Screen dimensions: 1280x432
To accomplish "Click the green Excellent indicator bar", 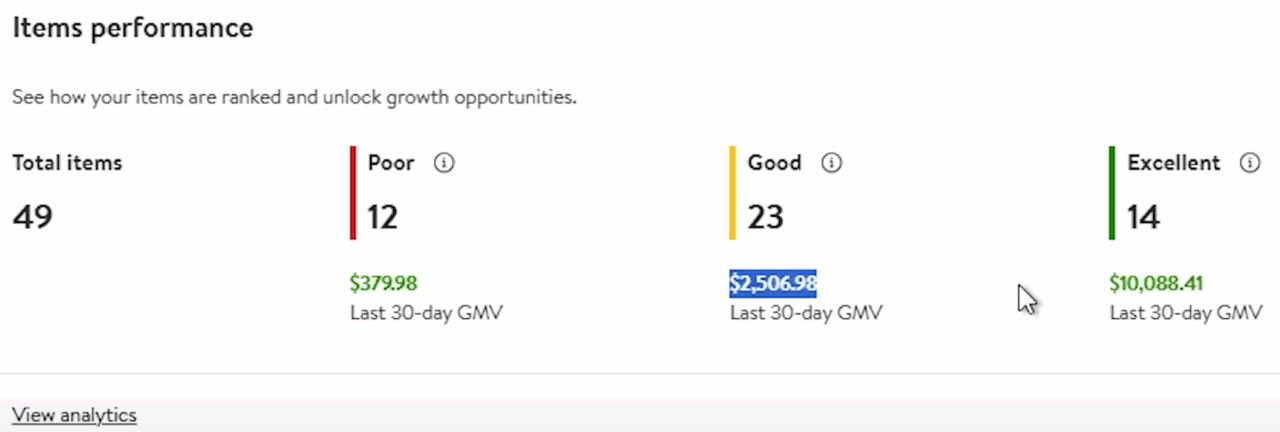I will [x=1112, y=193].
